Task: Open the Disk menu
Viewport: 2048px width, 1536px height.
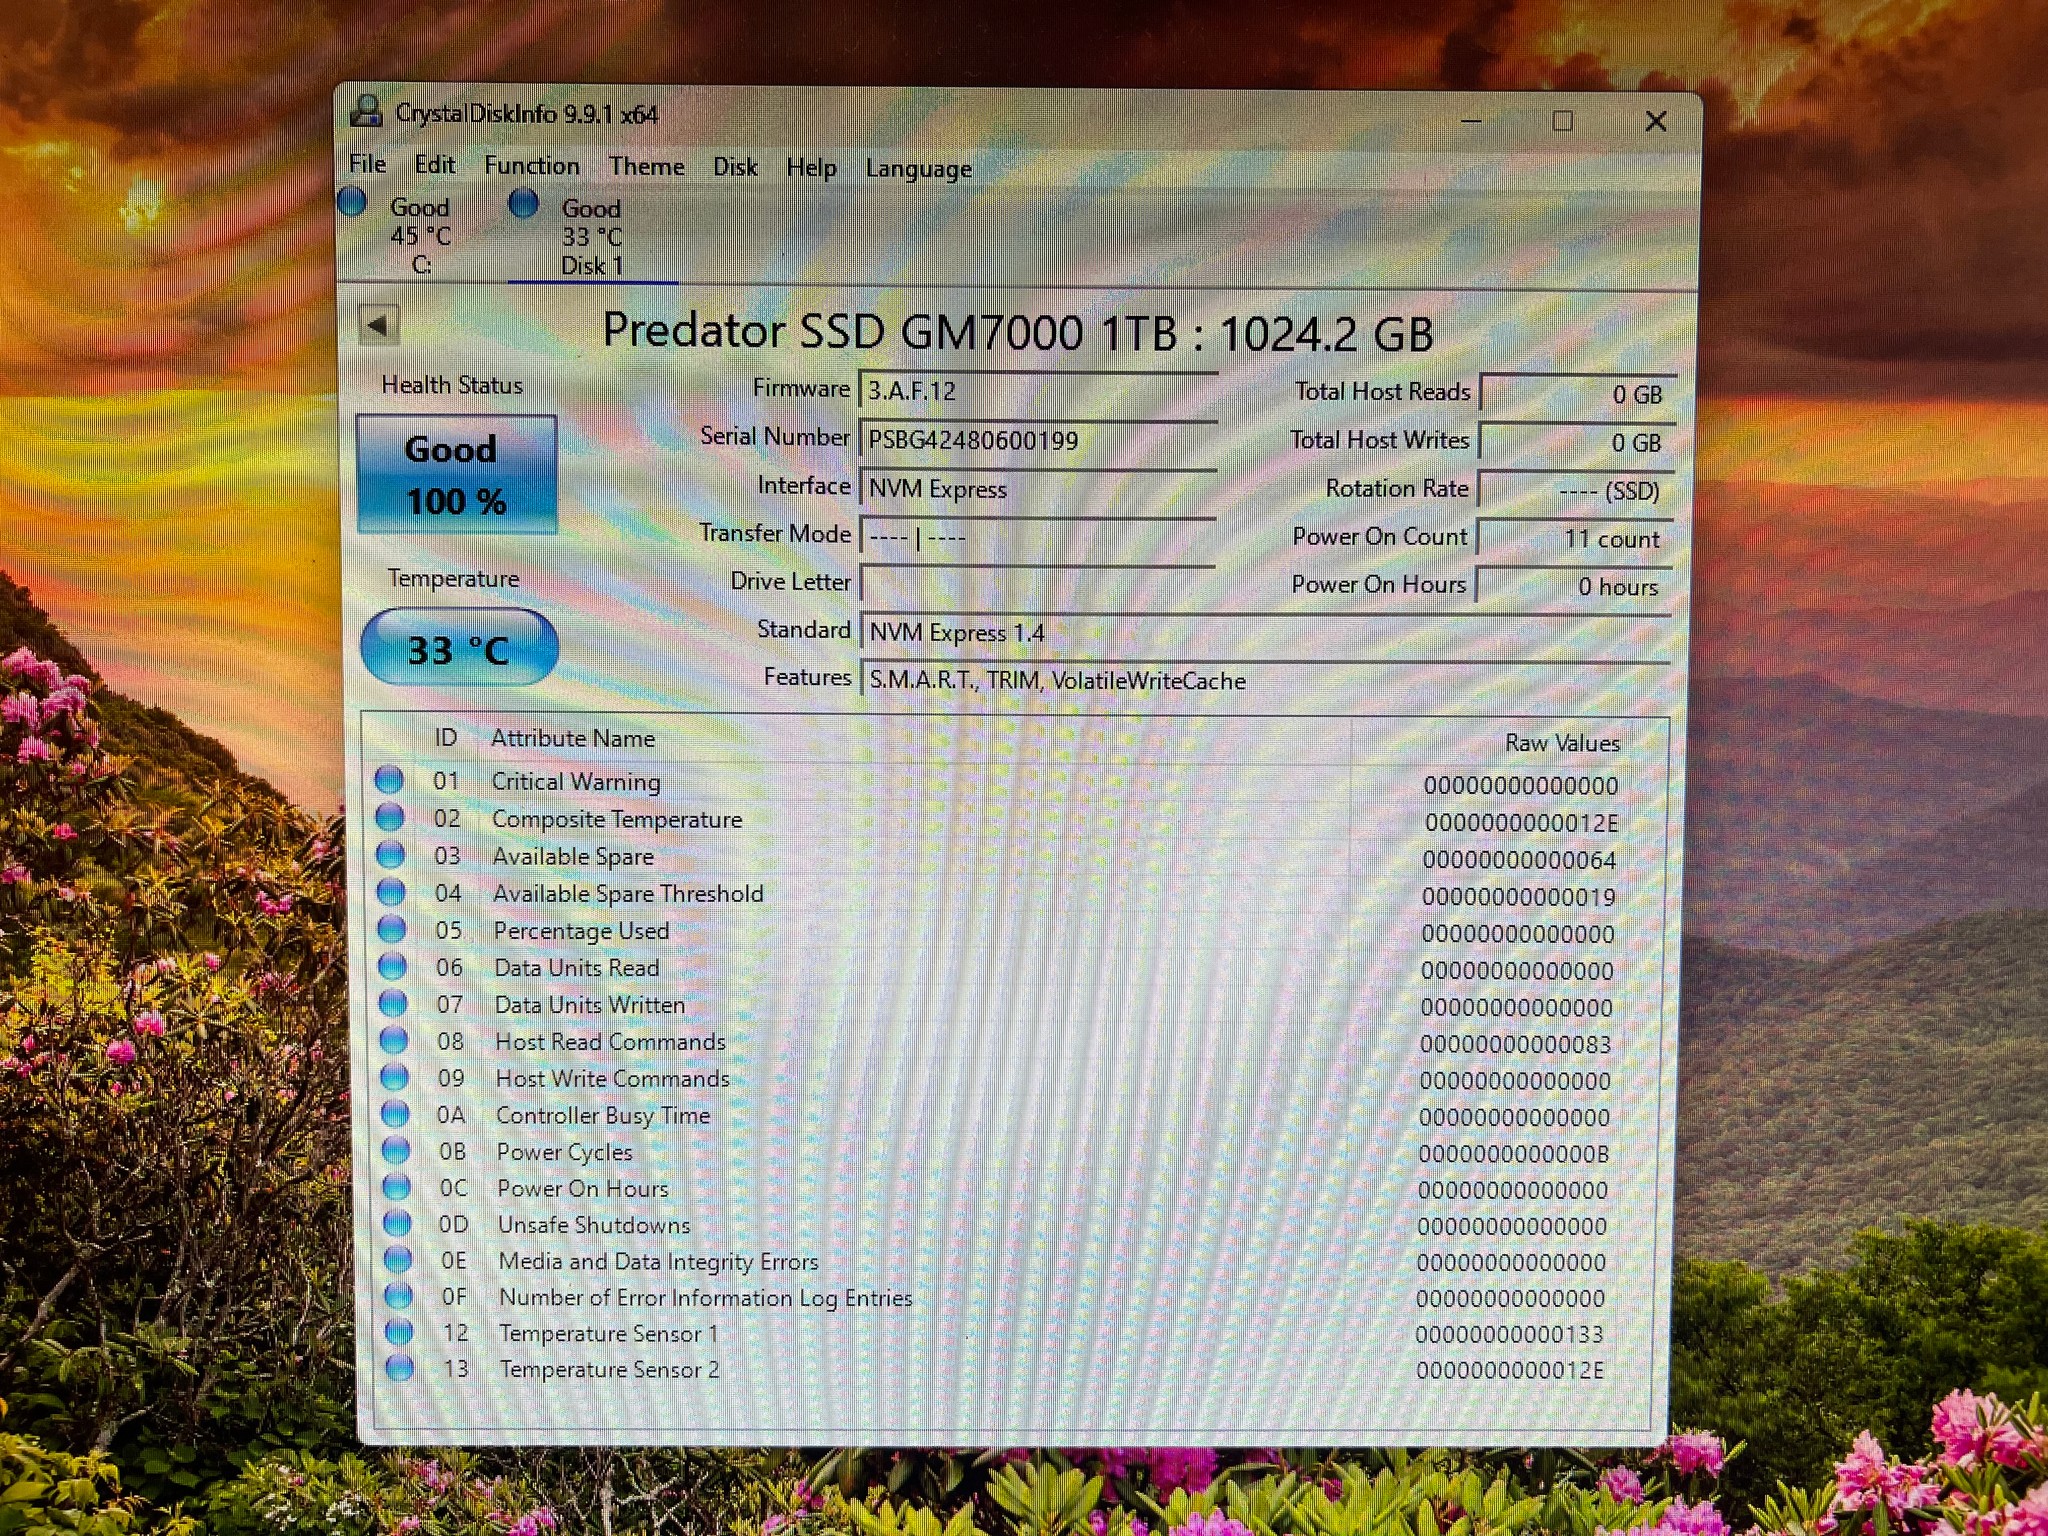Action: (735, 167)
